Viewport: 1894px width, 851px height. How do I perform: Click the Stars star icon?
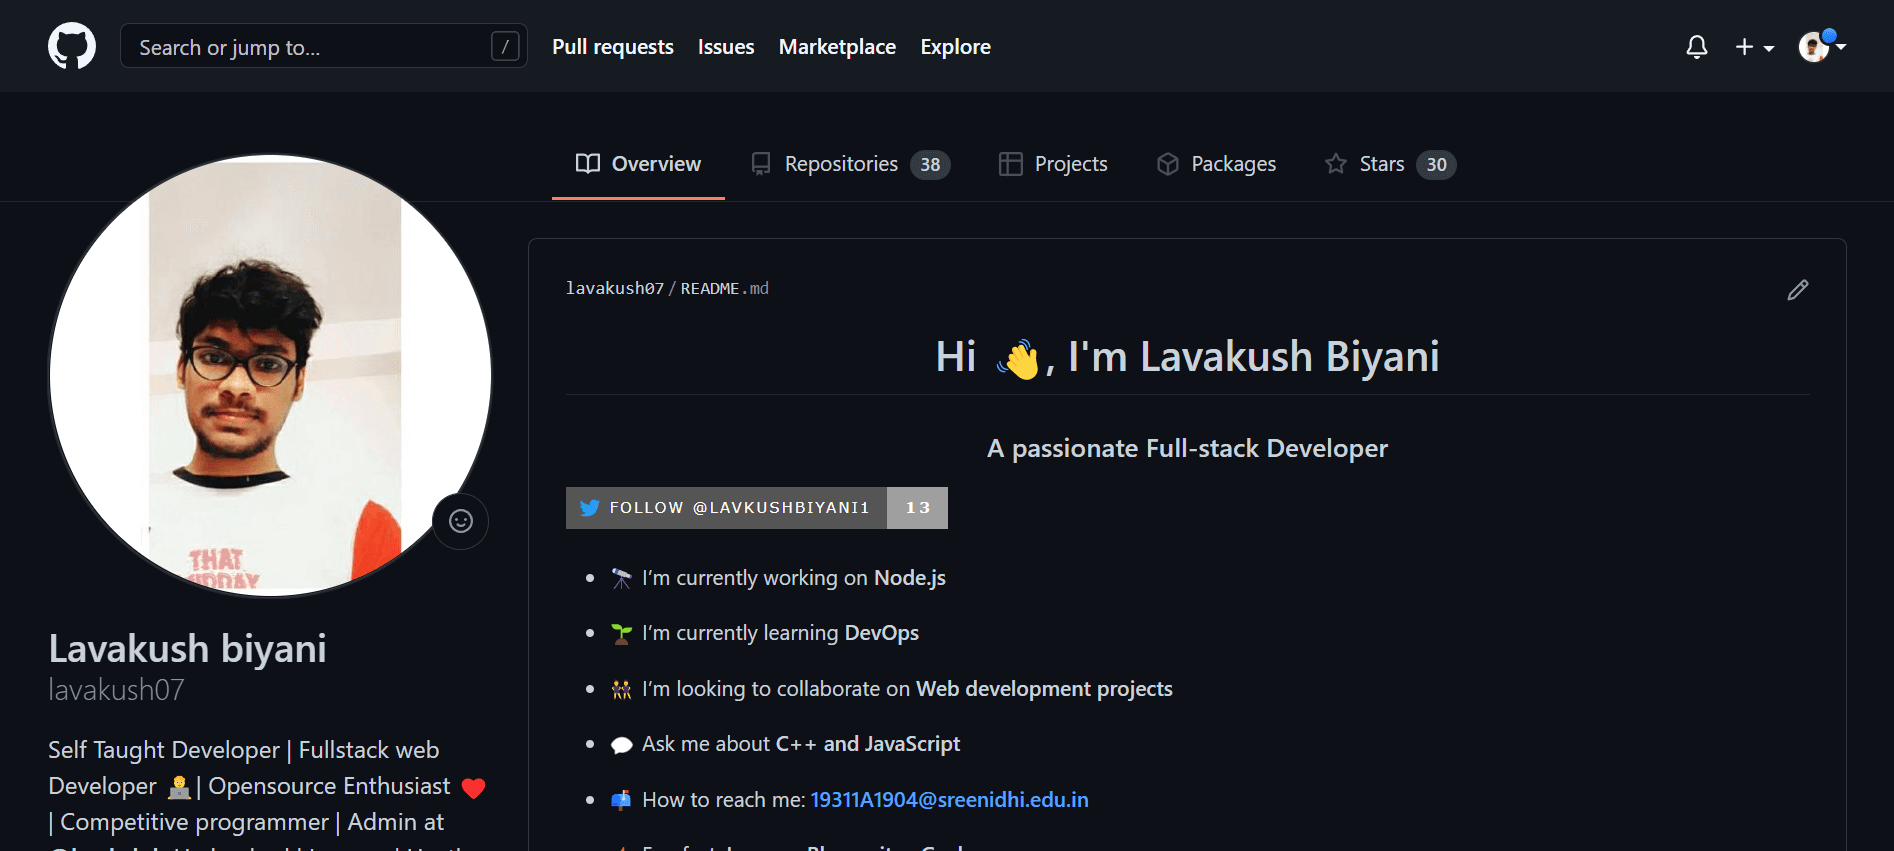(x=1335, y=164)
